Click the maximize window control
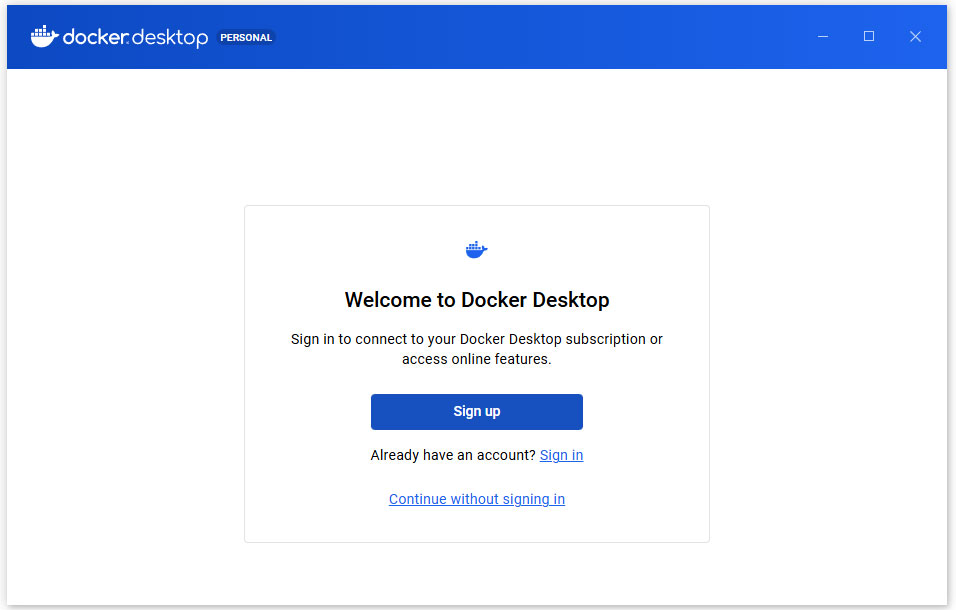956x610 pixels. pyautogui.click(x=869, y=36)
